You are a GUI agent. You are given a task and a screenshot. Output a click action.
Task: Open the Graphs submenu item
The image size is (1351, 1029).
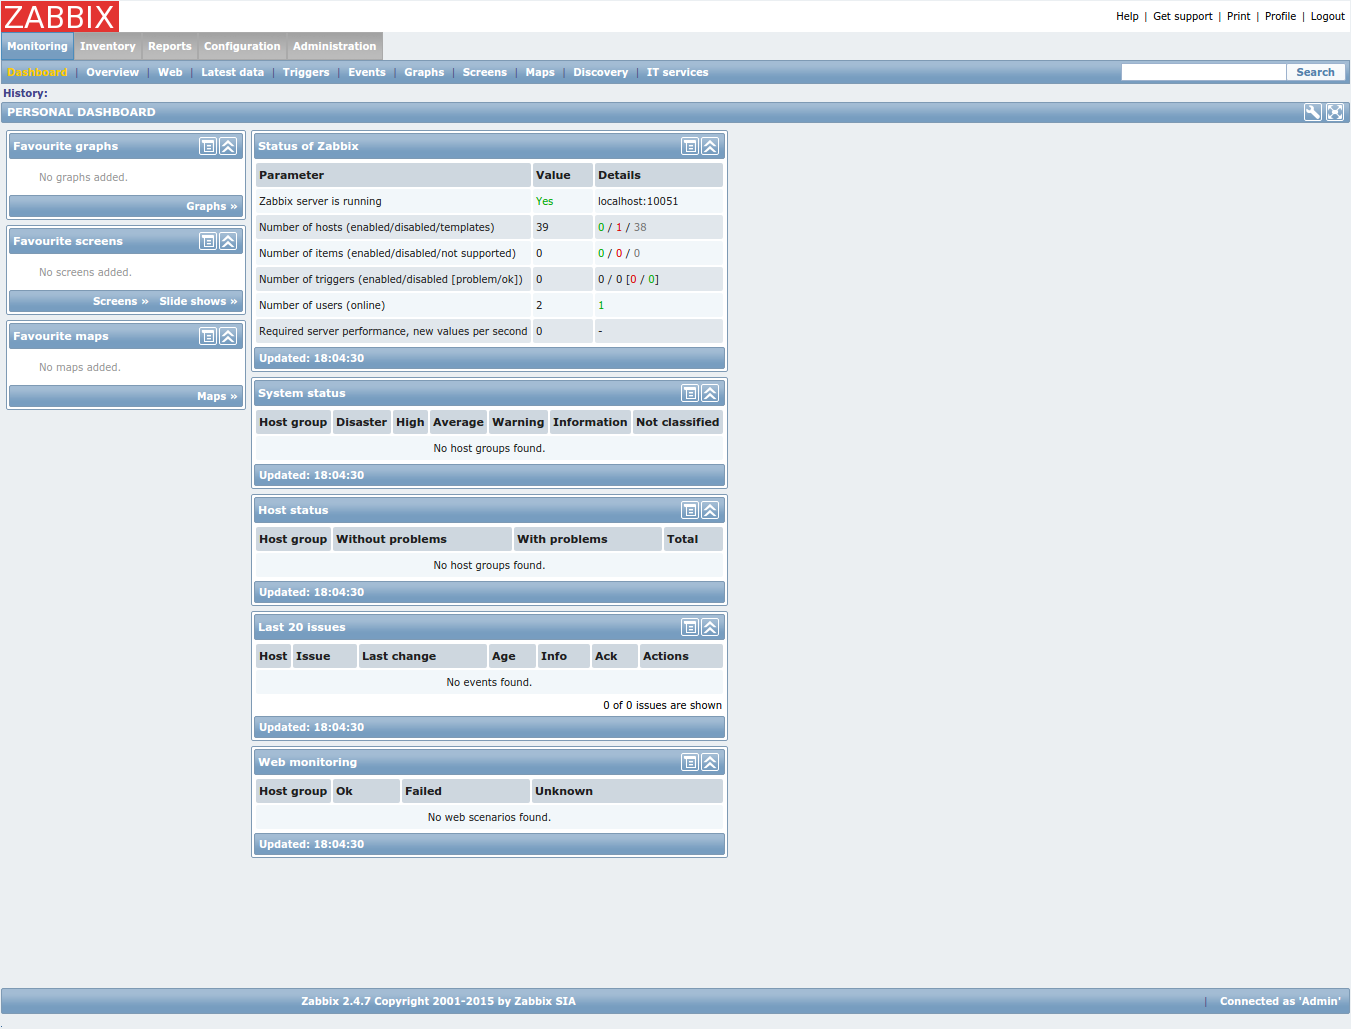pos(424,72)
